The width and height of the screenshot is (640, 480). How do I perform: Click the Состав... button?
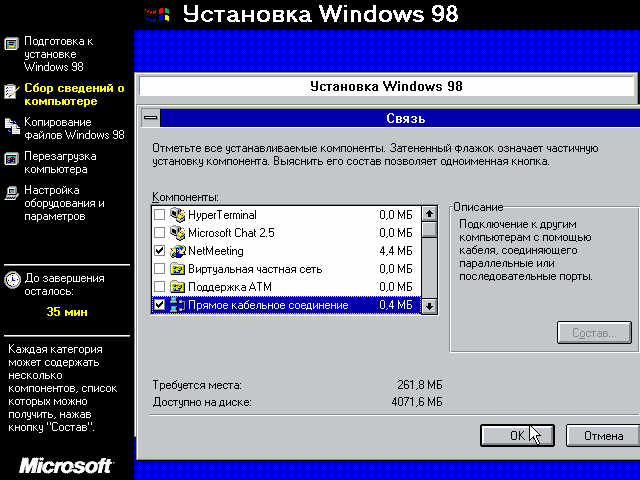click(x=594, y=333)
